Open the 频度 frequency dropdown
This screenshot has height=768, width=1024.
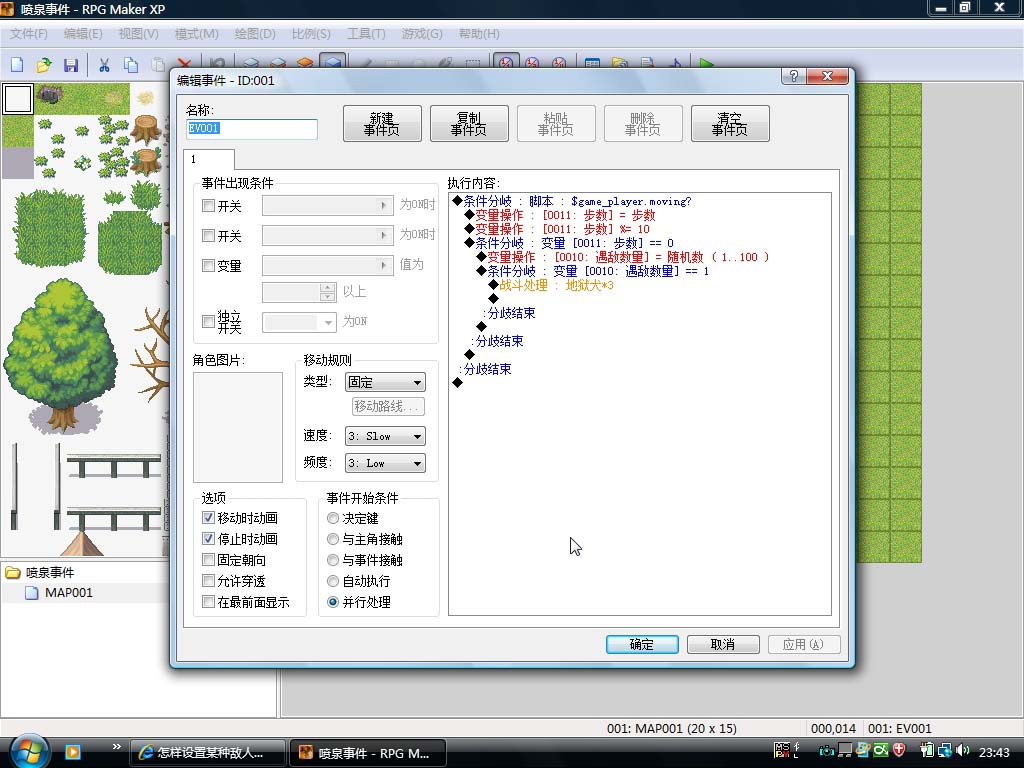(385, 463)
